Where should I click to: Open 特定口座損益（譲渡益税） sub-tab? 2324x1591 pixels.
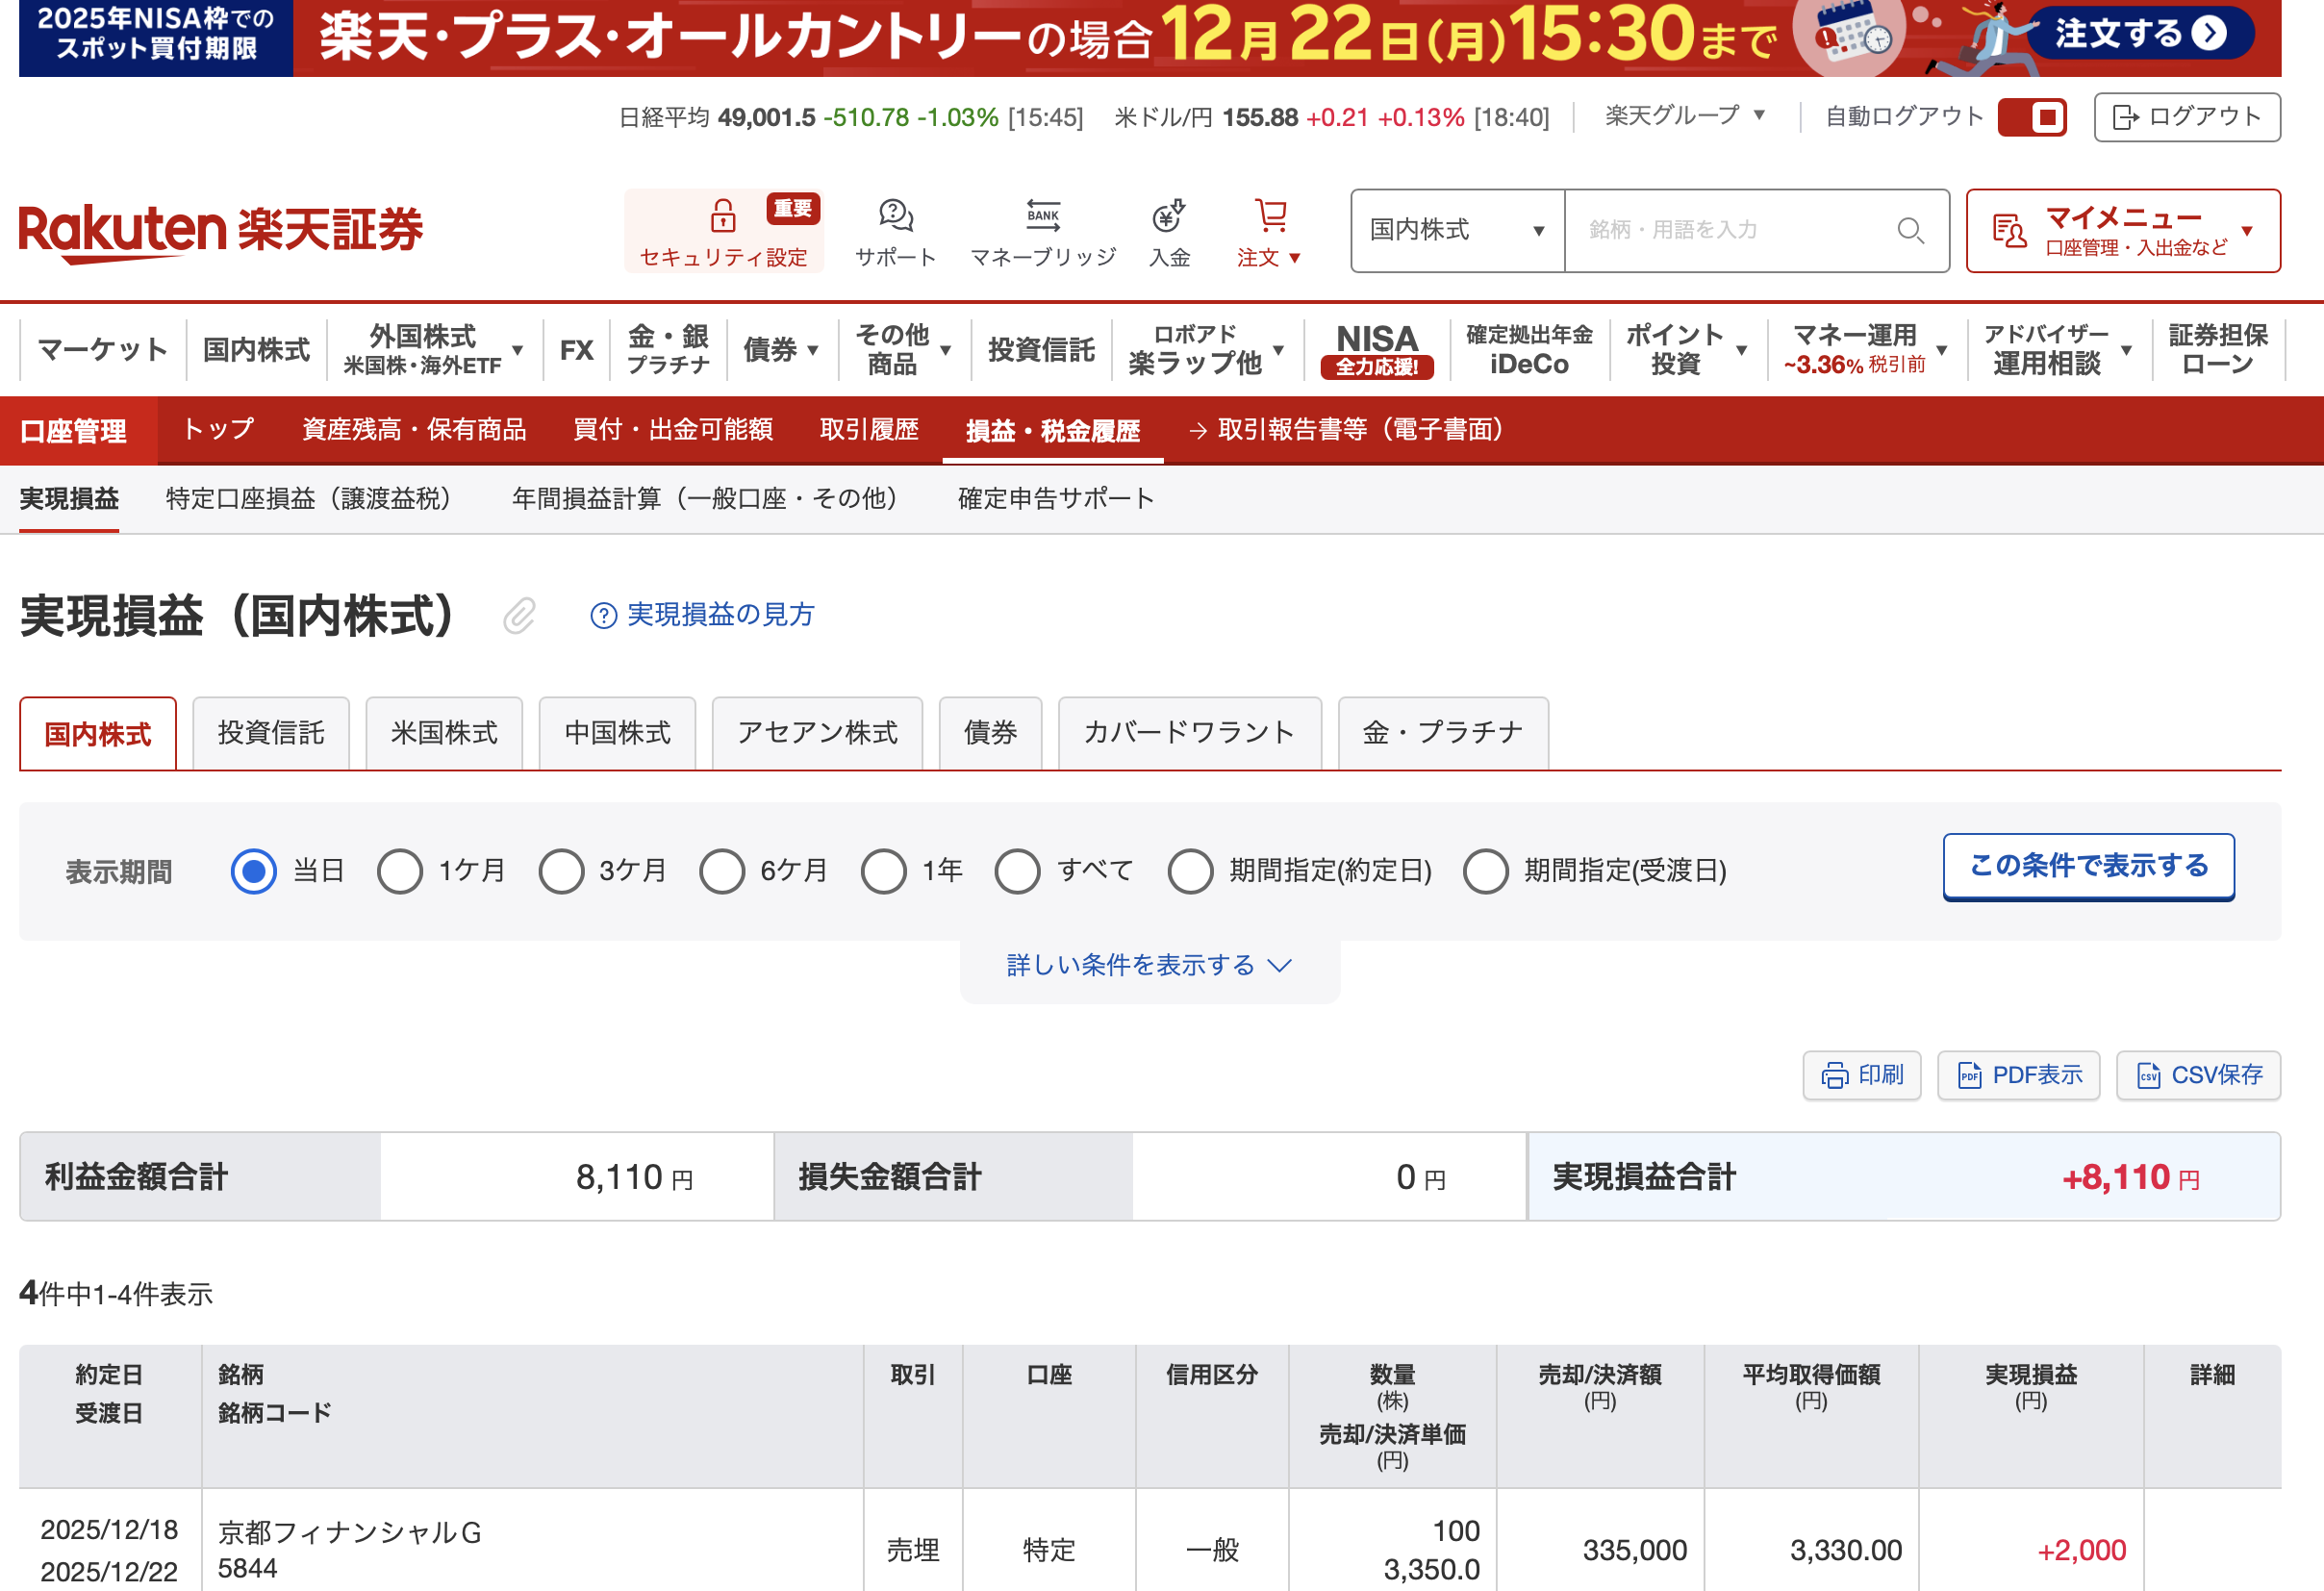(308, 498)
